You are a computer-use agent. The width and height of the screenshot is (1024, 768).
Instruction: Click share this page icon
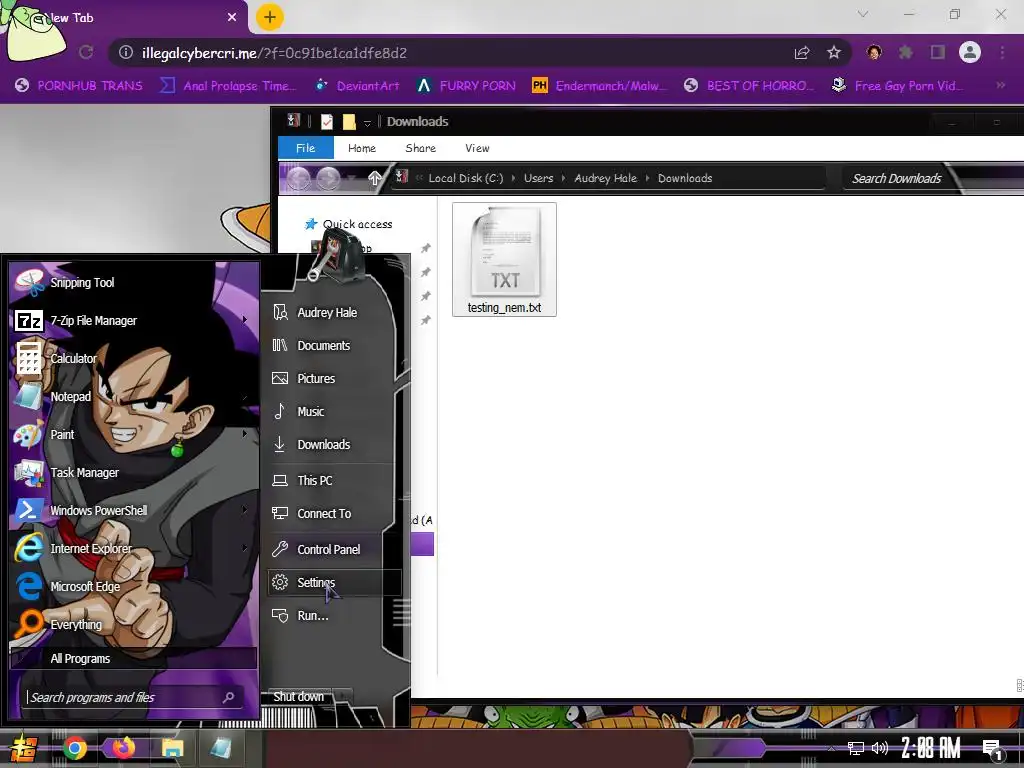pyautogui.click(x=802, y=53)
